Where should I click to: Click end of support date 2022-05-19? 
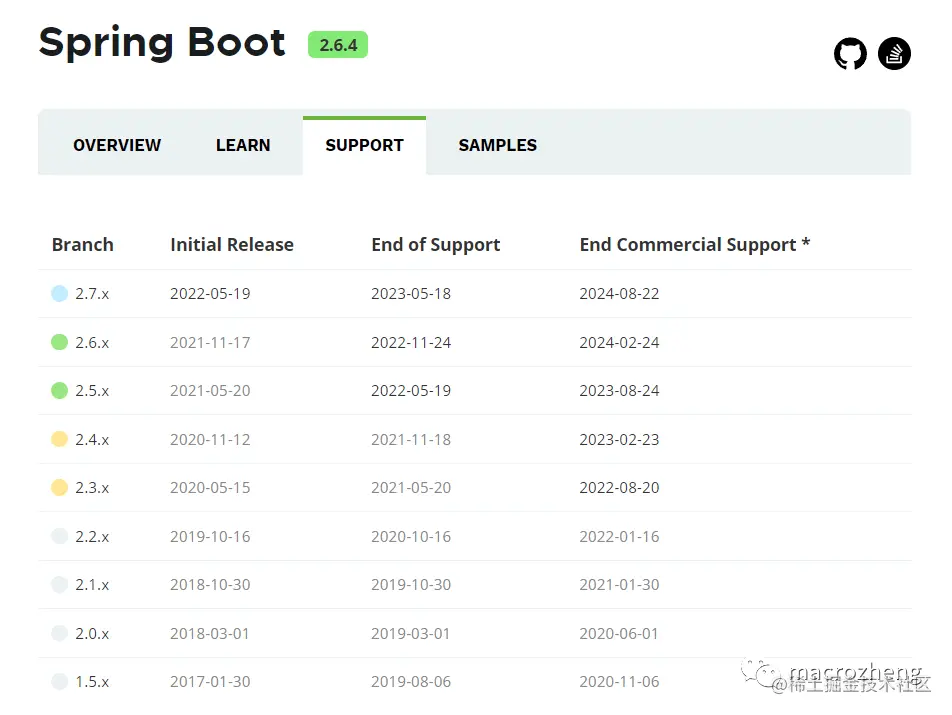pyautogui.click(x=411, y=391)
